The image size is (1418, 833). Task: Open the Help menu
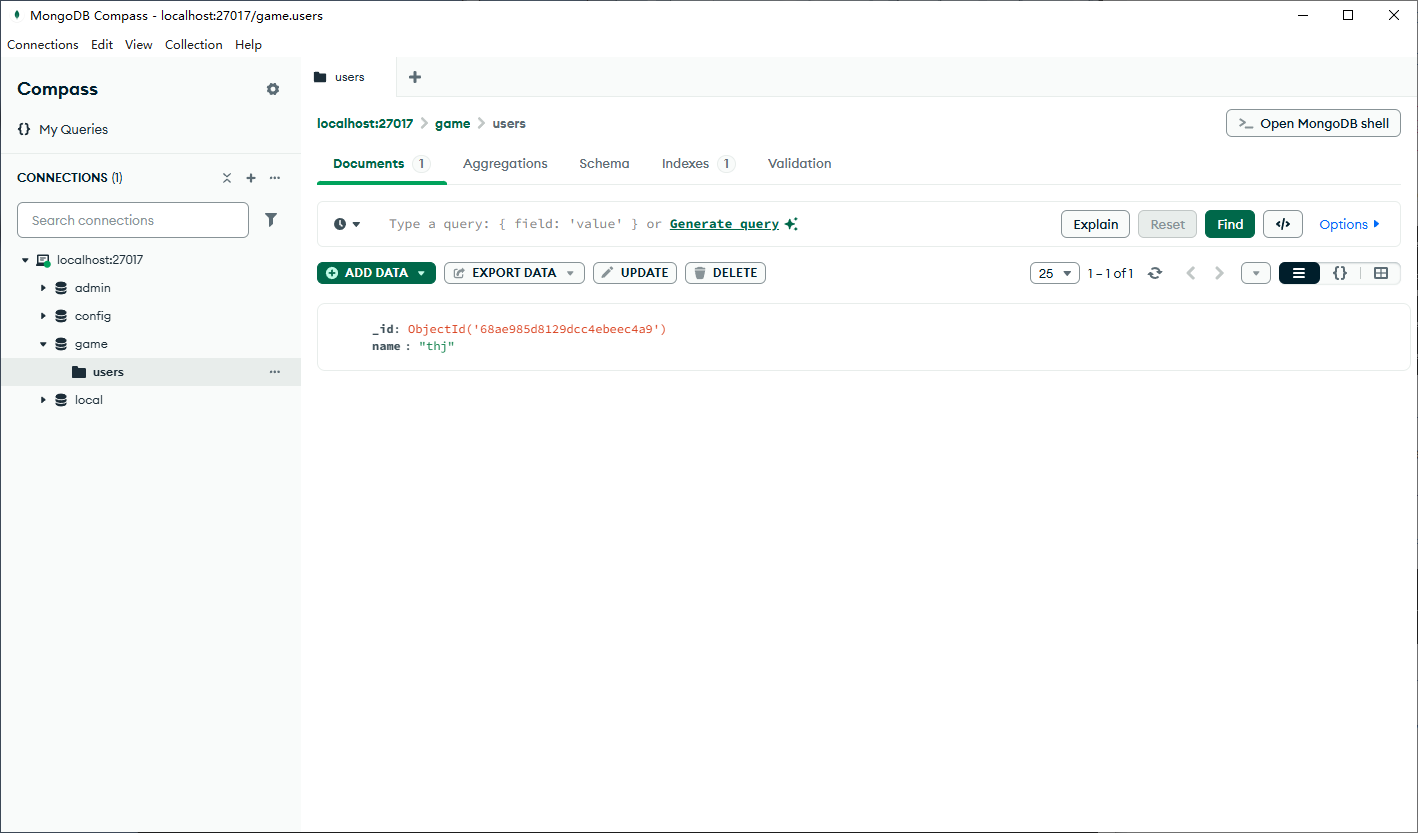coord(249,45)
